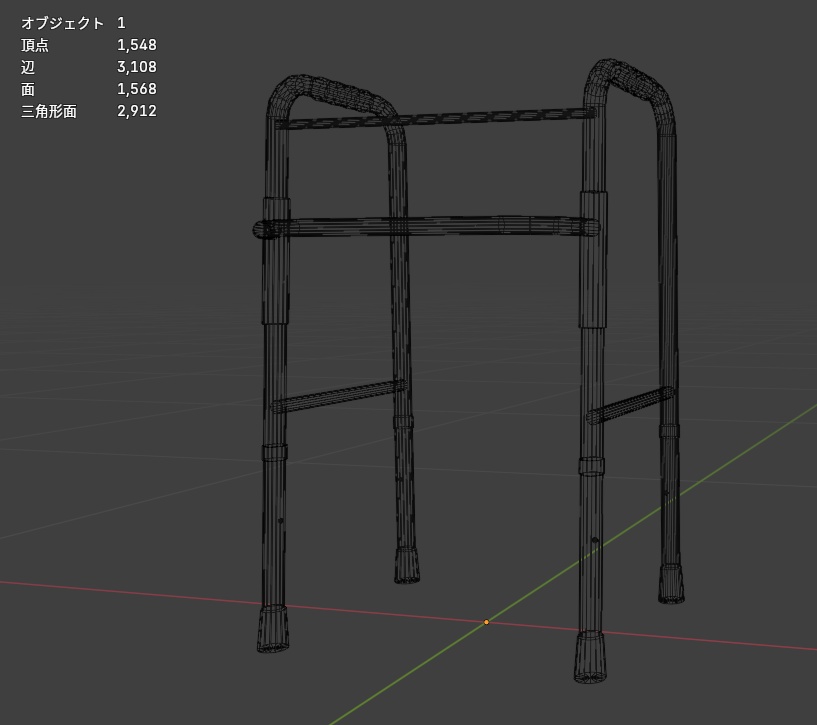Click the right side lower brace bar

click(x=630, y=405)
